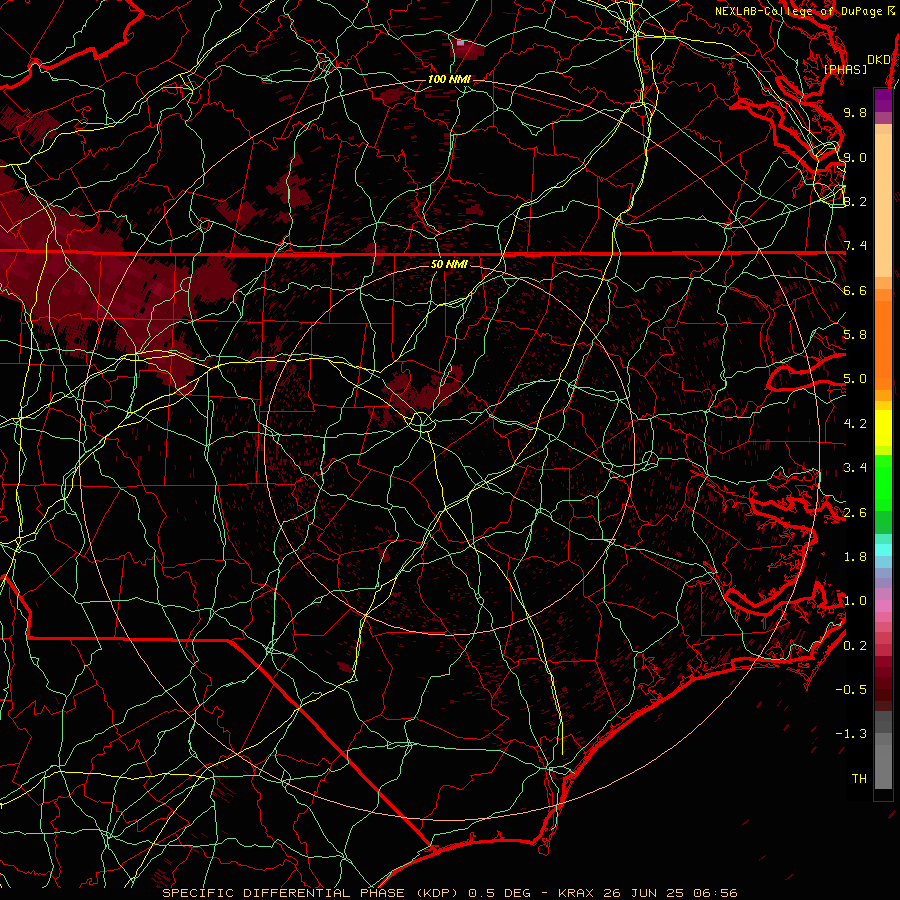Click the 2.6 value on the color scale
Screen dimensions: 900x900
[x=855, y=513]
